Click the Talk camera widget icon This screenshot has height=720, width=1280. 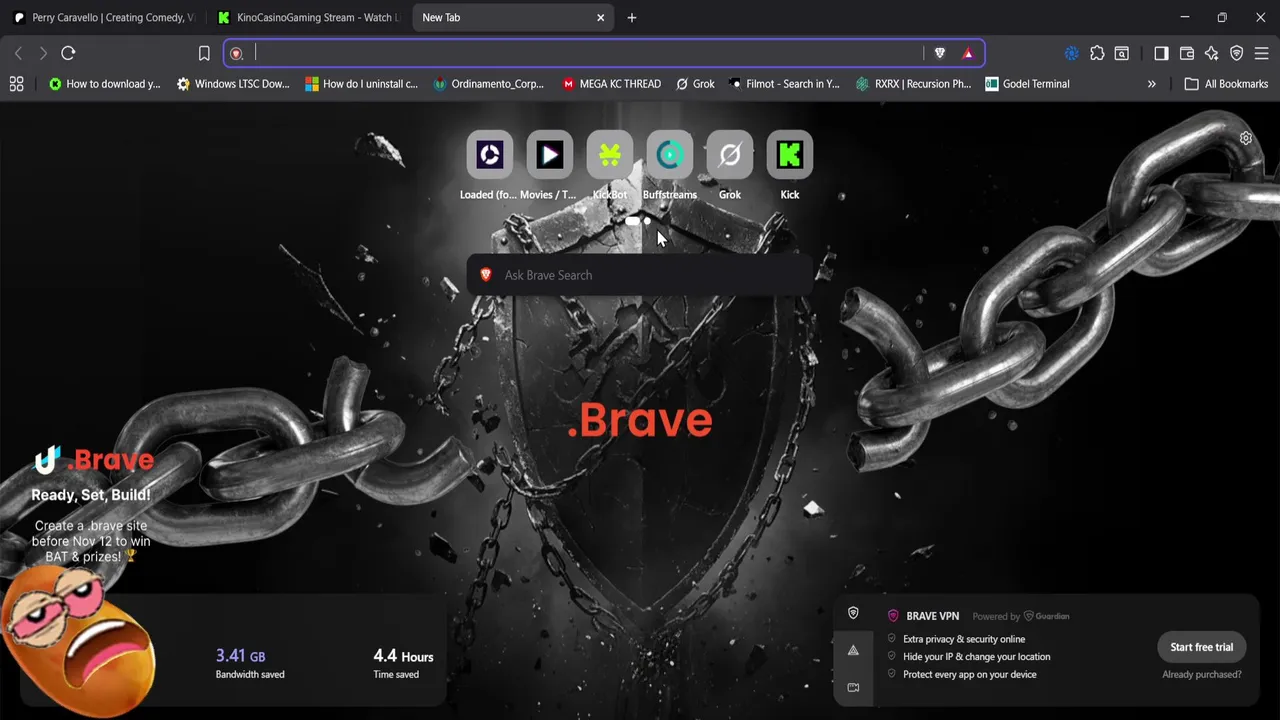coord(853,687)
